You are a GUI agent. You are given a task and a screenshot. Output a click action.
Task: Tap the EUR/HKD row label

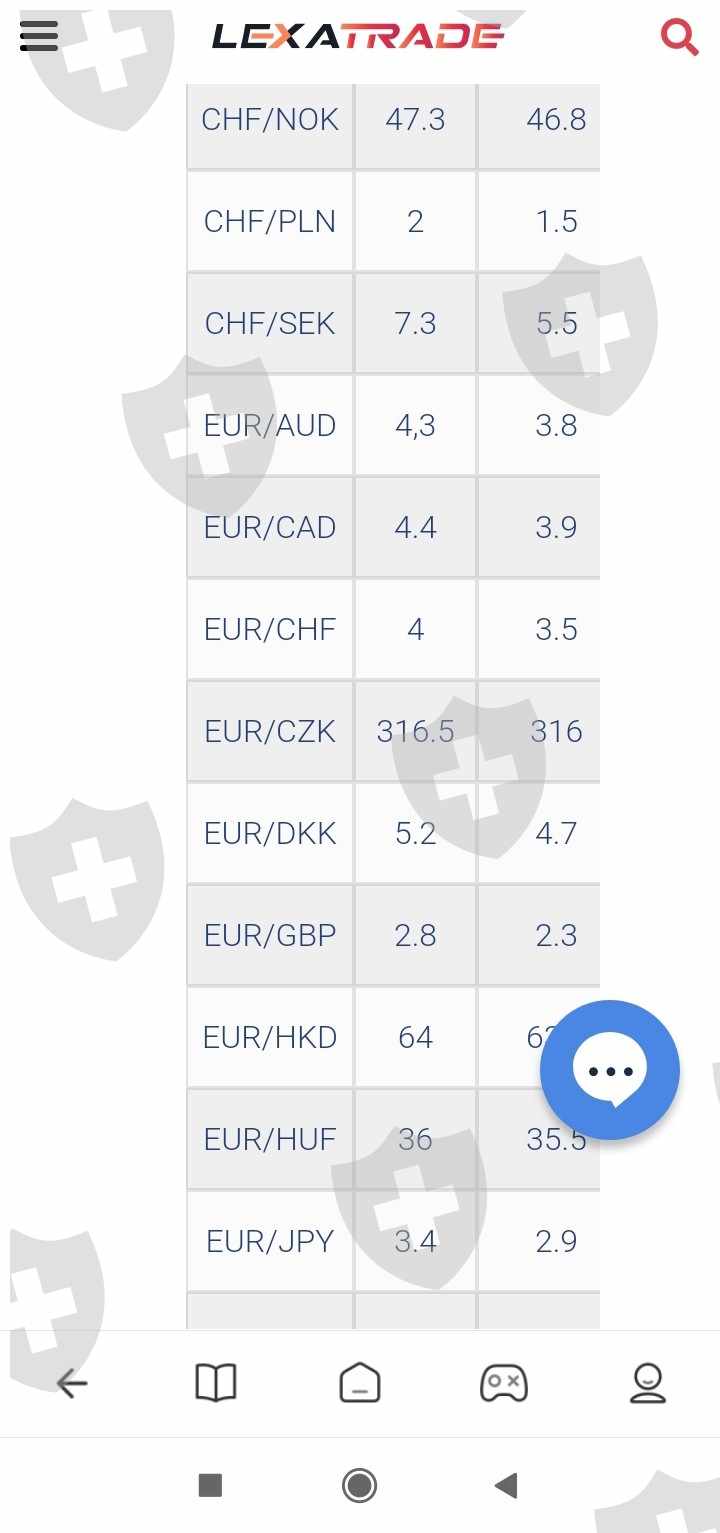coord(270,1038)
